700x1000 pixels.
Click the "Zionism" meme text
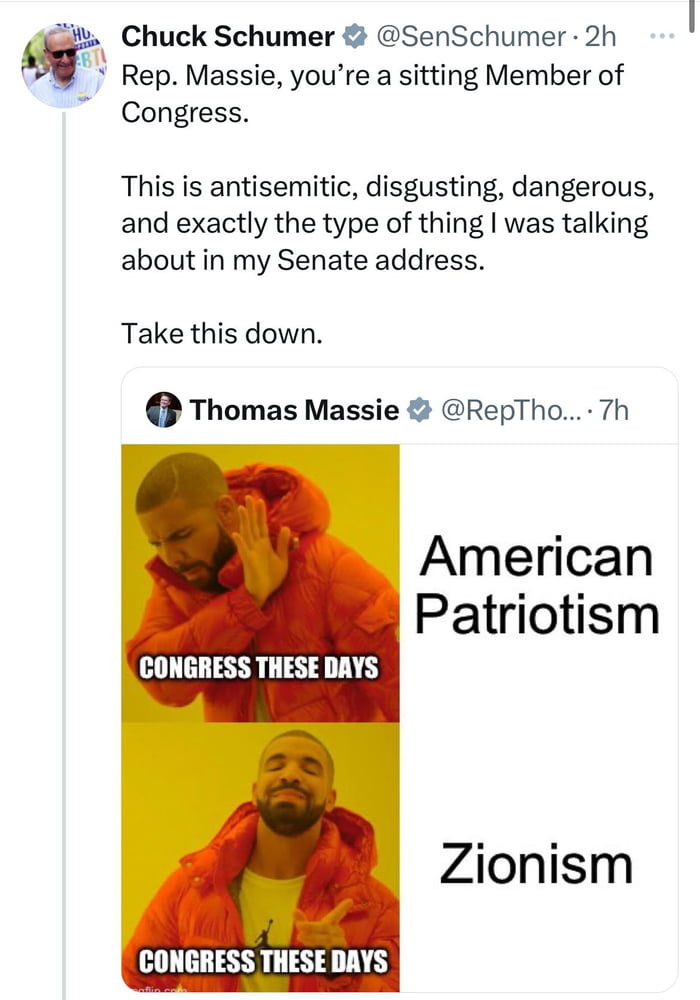click(537, 863)
